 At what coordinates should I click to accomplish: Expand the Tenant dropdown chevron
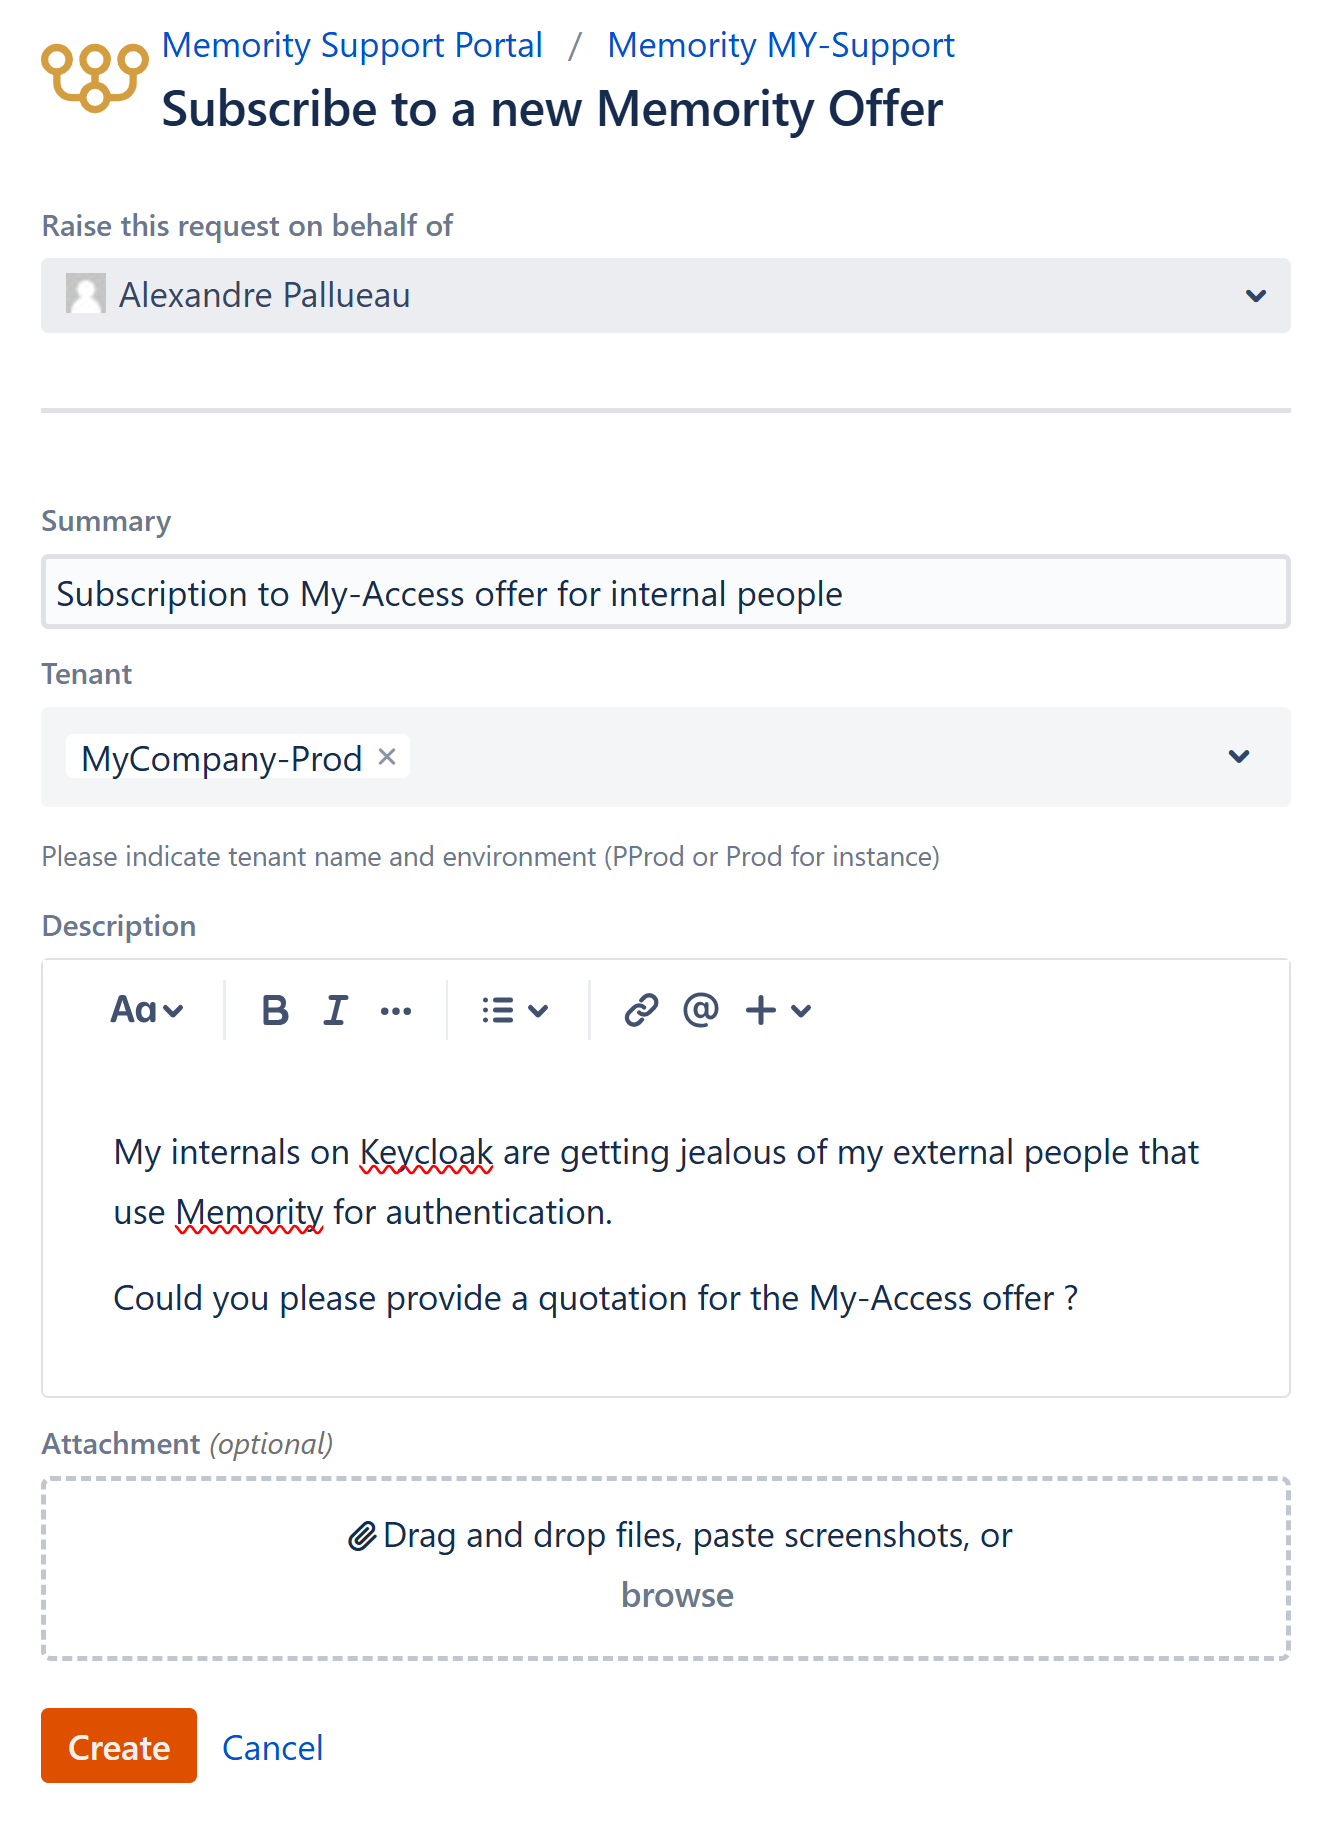pos(1239,757)
